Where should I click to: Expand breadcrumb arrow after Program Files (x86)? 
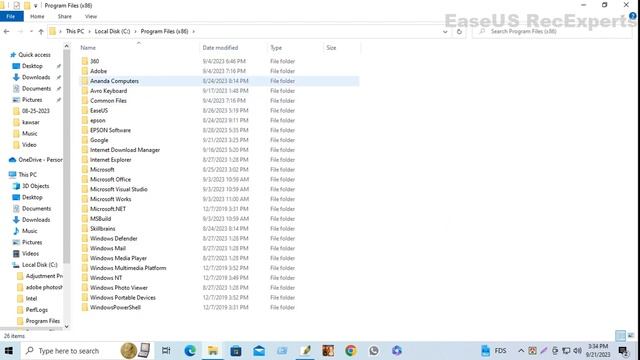[193, 31]
